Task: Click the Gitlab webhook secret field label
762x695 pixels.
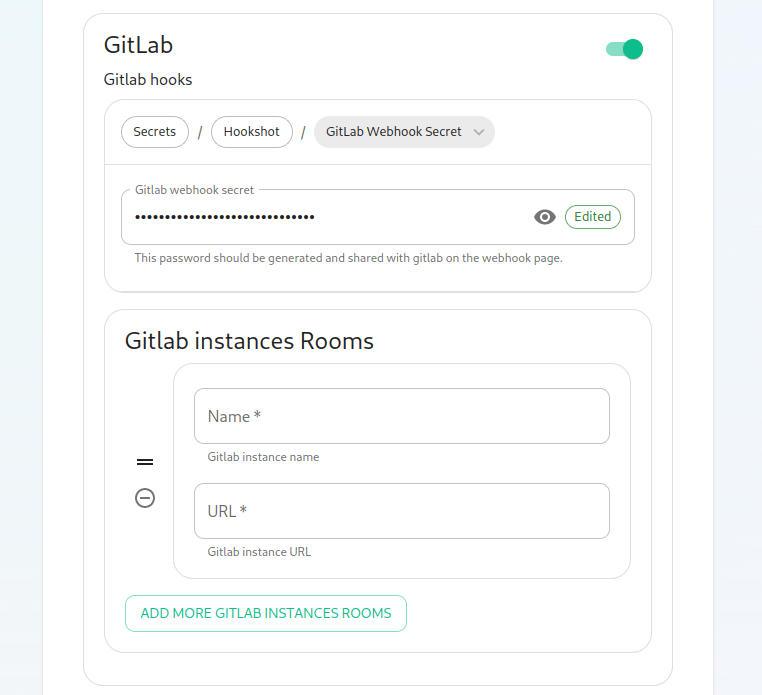Action: pos(194,190)
